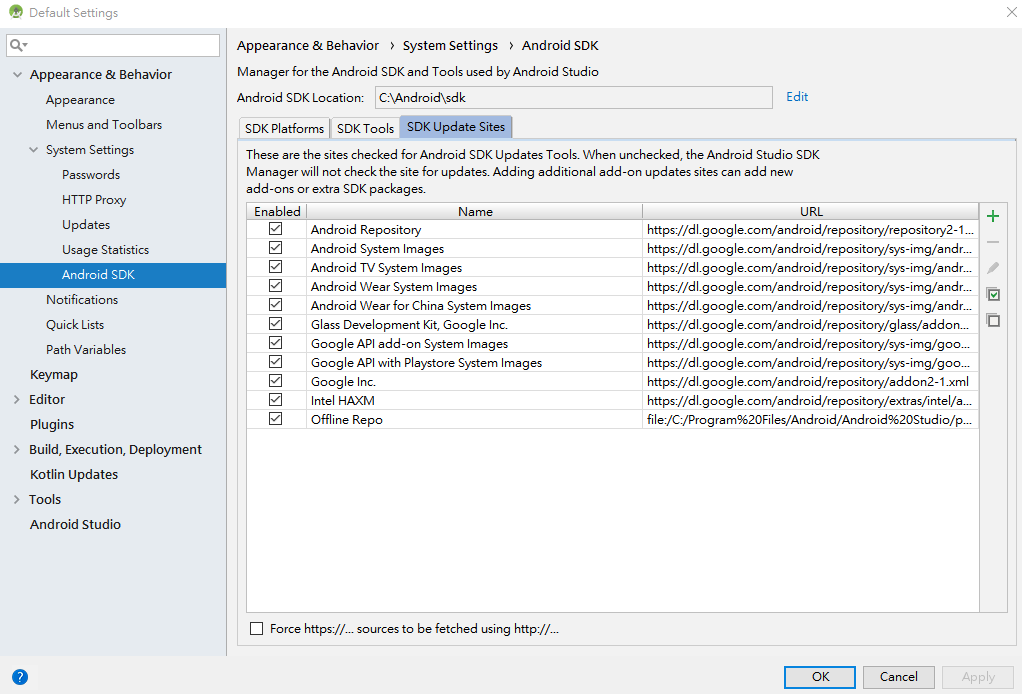Click the URL column header
Screen dimensions: 1022x694
[811, 211]
